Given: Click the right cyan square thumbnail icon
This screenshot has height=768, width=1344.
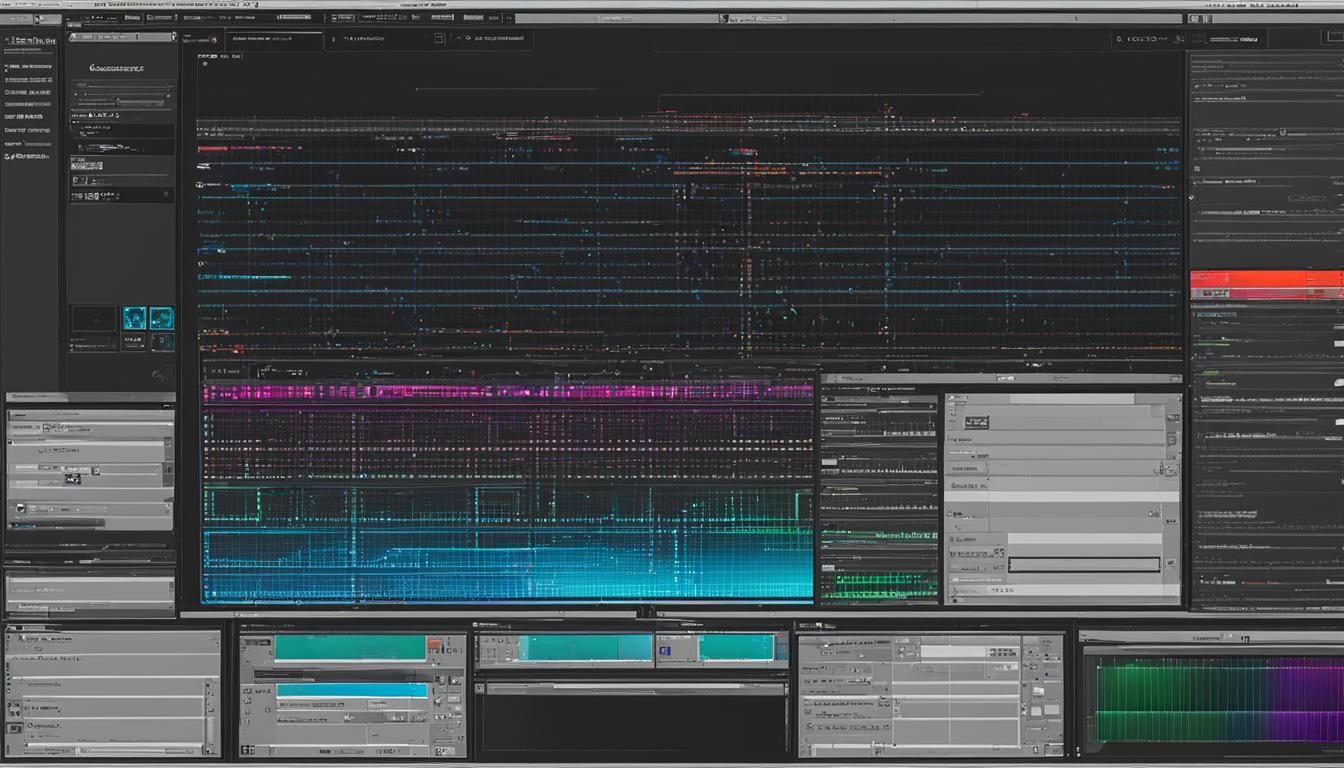Looking at the screenshot, I should 161,318.
